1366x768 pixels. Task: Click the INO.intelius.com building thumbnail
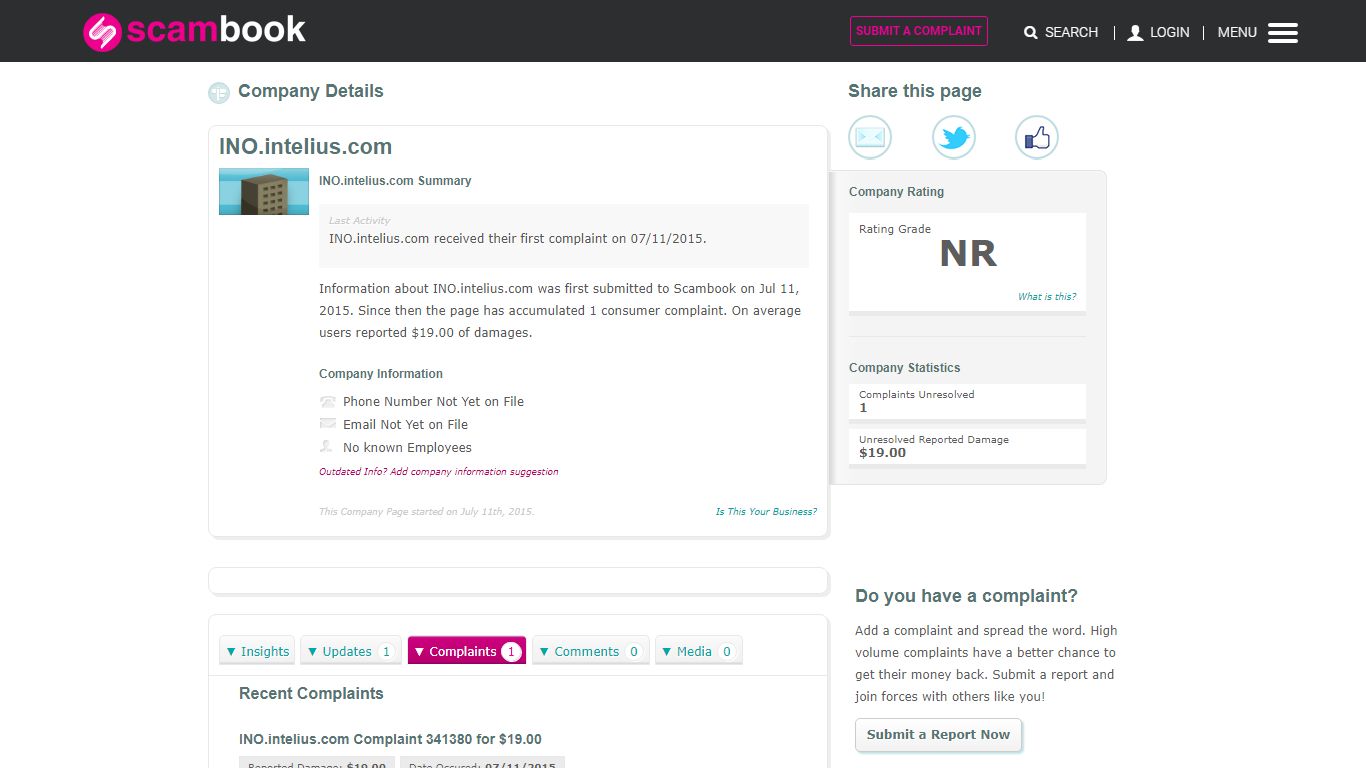pos(264,191)
